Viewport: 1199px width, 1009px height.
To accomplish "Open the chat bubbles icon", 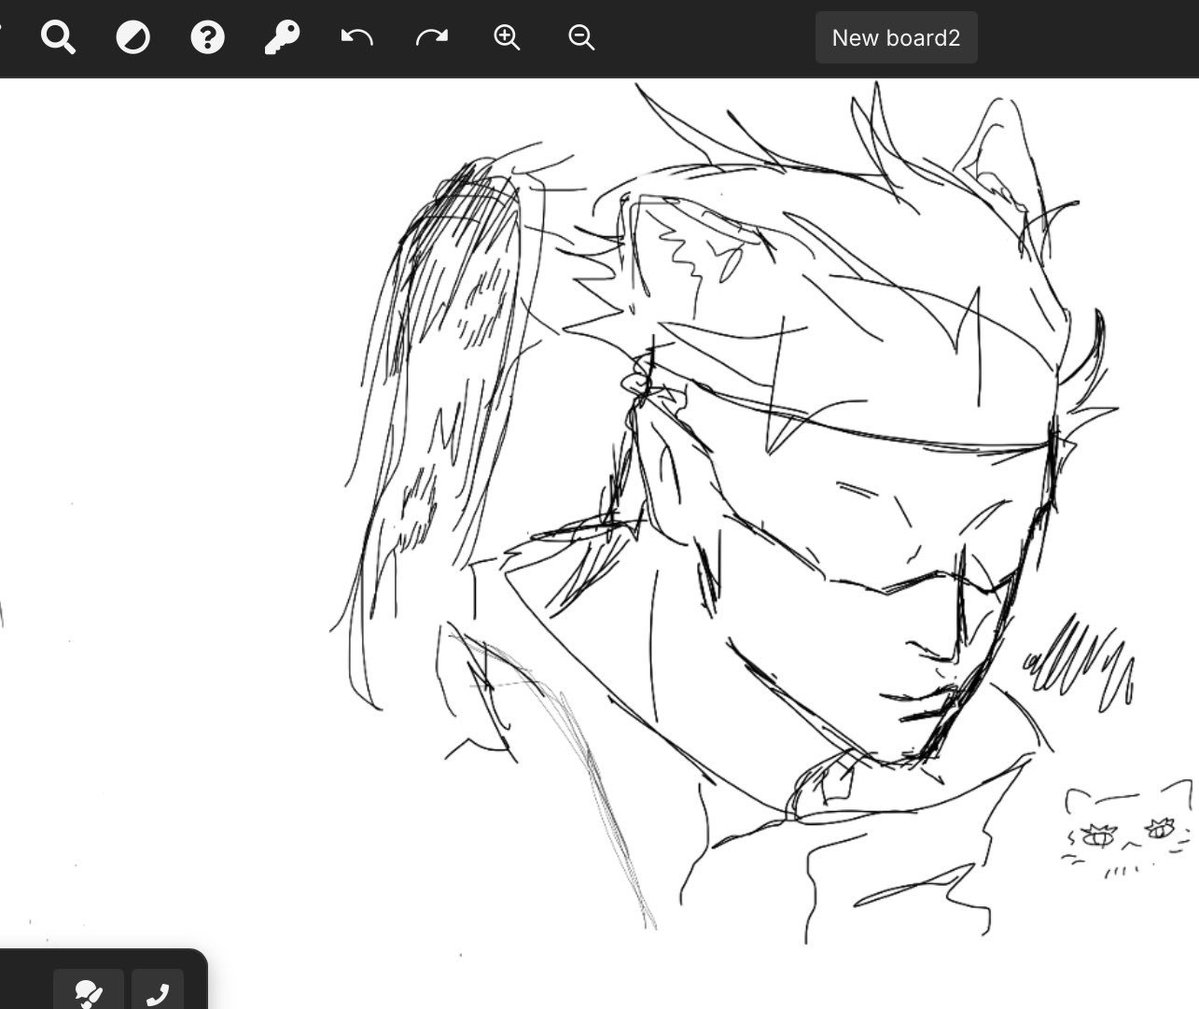I will click(x=89, y=993).
